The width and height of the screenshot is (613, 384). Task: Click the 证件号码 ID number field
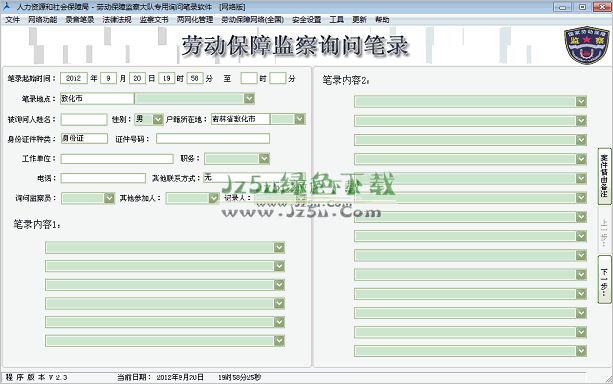213,138
